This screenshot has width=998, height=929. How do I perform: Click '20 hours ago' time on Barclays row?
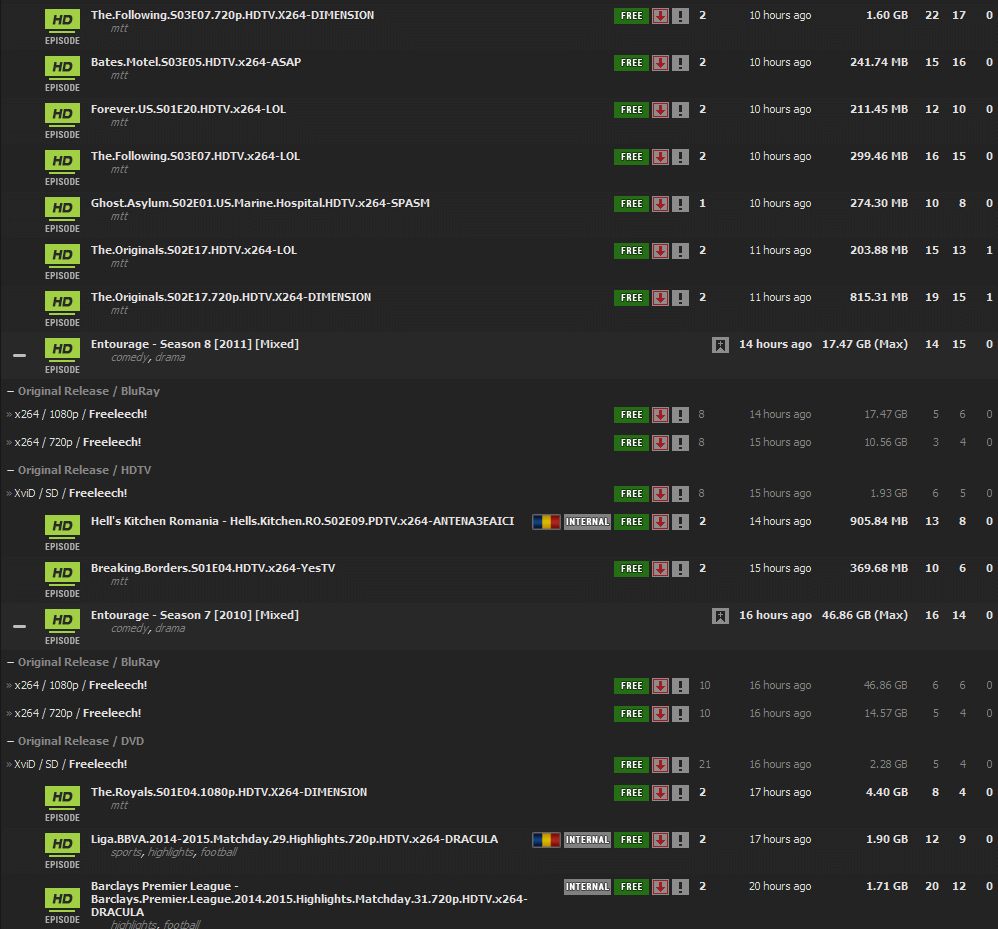(x=780, y=886)
